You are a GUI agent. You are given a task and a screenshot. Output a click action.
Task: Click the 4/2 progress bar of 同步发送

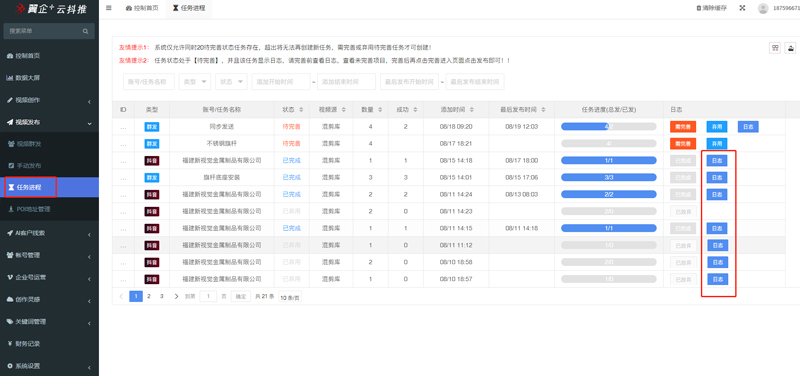coord(609,127)
